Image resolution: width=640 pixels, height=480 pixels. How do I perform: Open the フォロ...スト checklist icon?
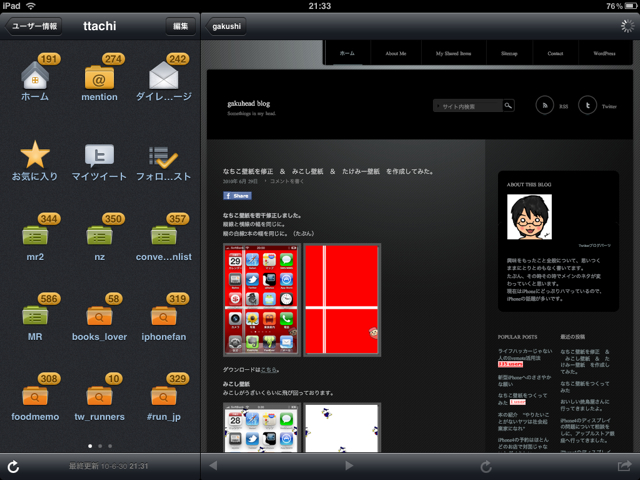coord(163,156)
